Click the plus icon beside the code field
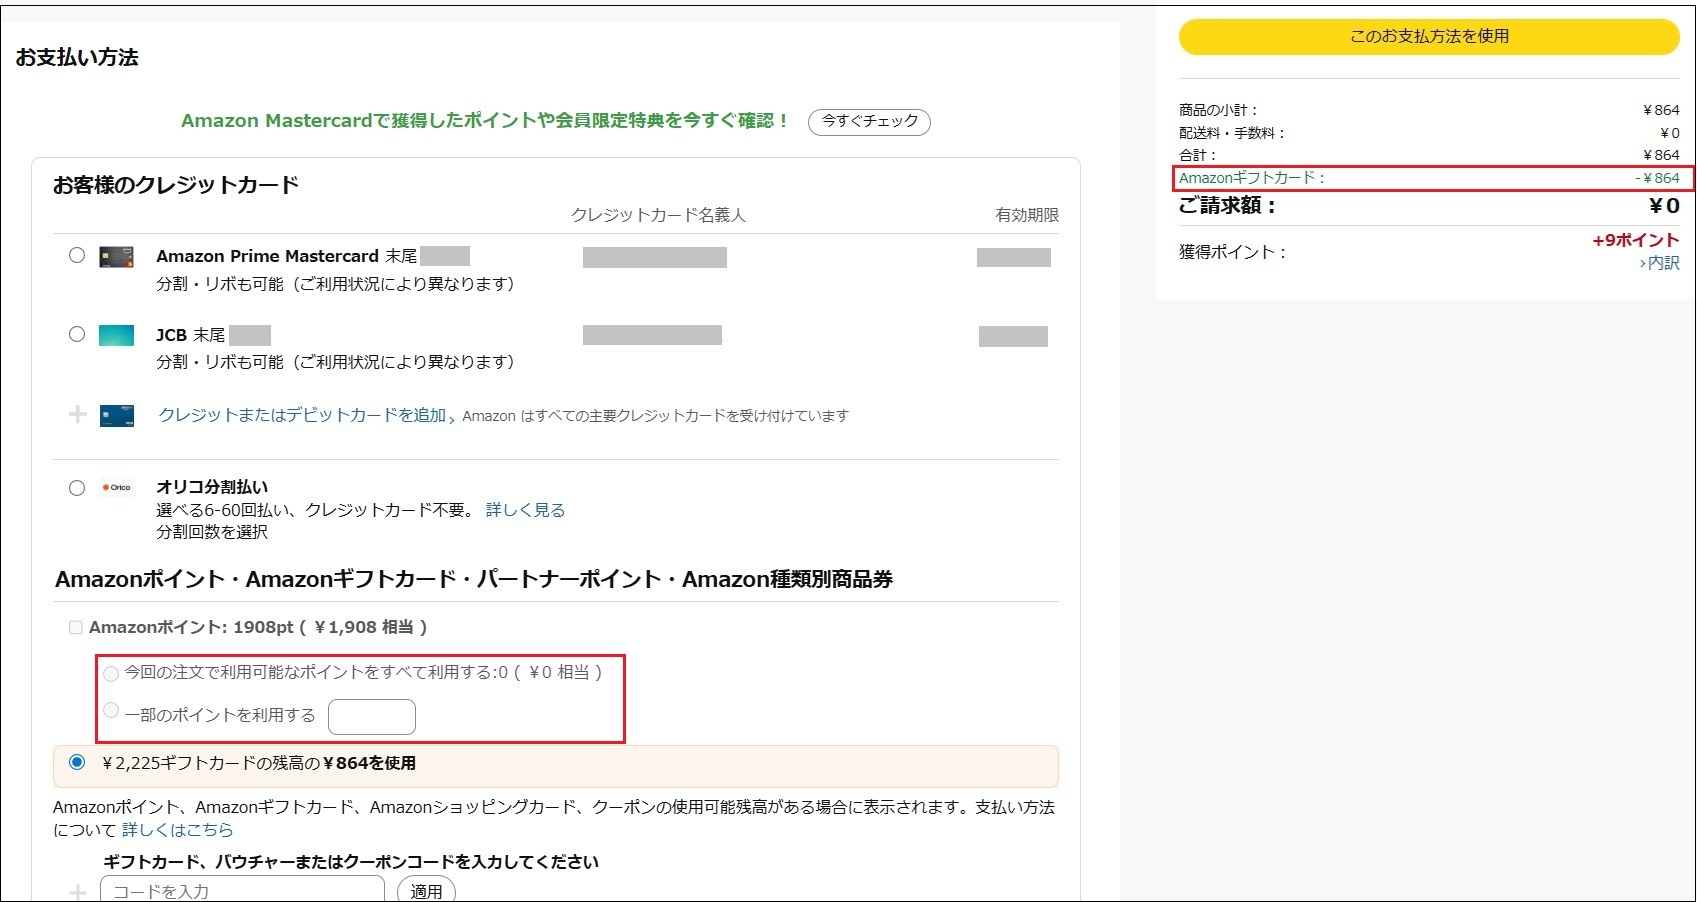This screenshot has height=902, width=1697. (x=77, y=891)
